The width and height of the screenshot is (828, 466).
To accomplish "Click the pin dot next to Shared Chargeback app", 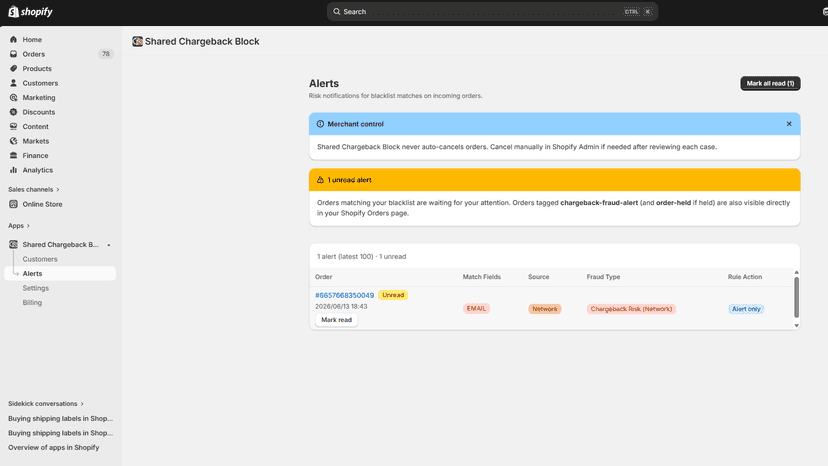I will 109,245.
